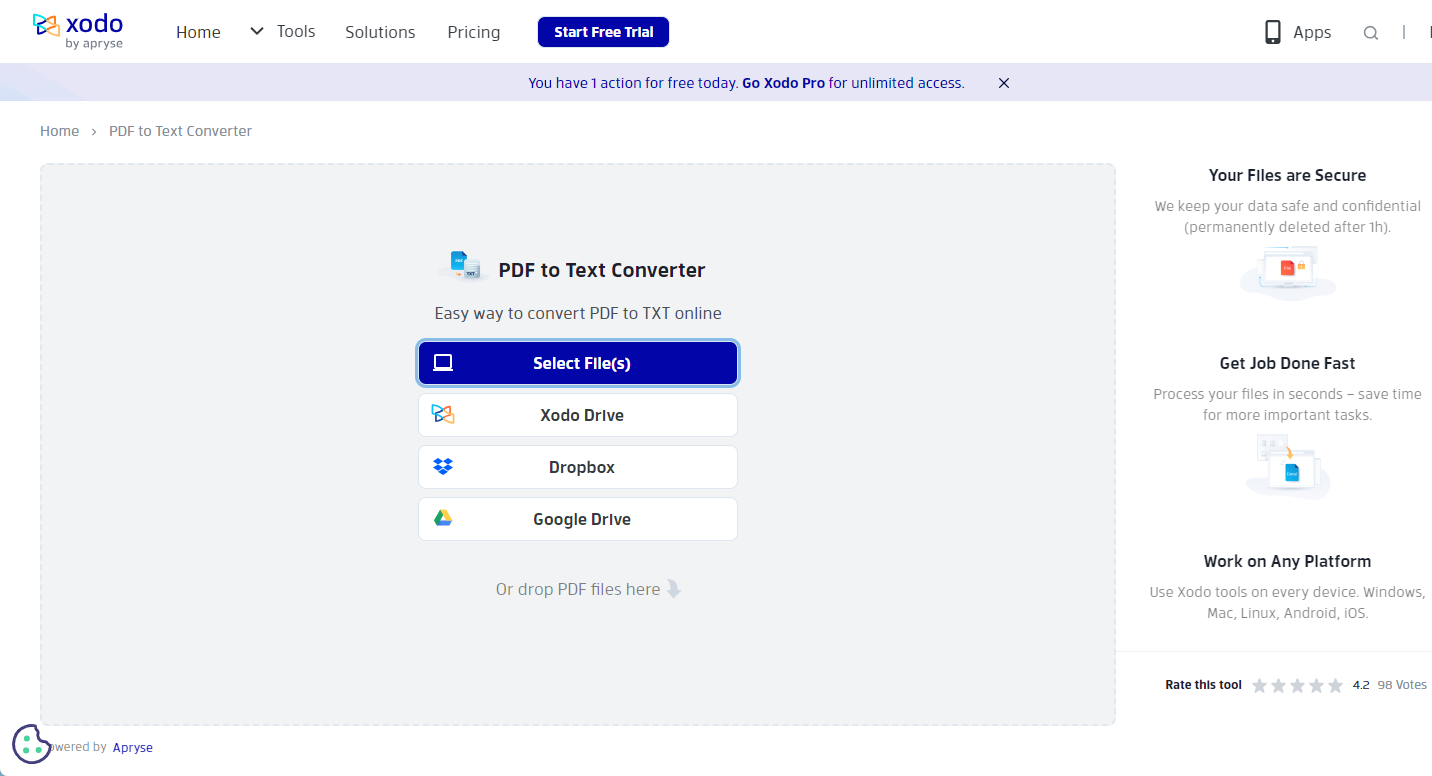The height and width of the screenshot is (776, 1432).
Task: Rate this tool five stars
Action: (1336, 685)
